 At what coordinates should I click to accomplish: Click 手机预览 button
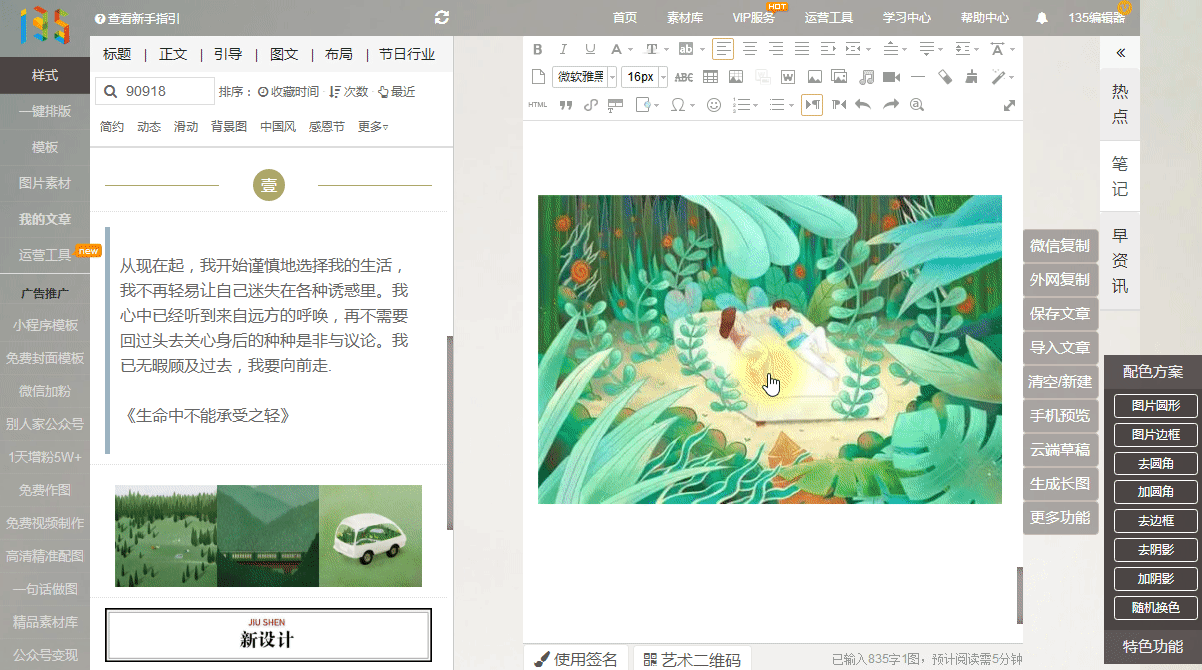tap(1060, 416)
